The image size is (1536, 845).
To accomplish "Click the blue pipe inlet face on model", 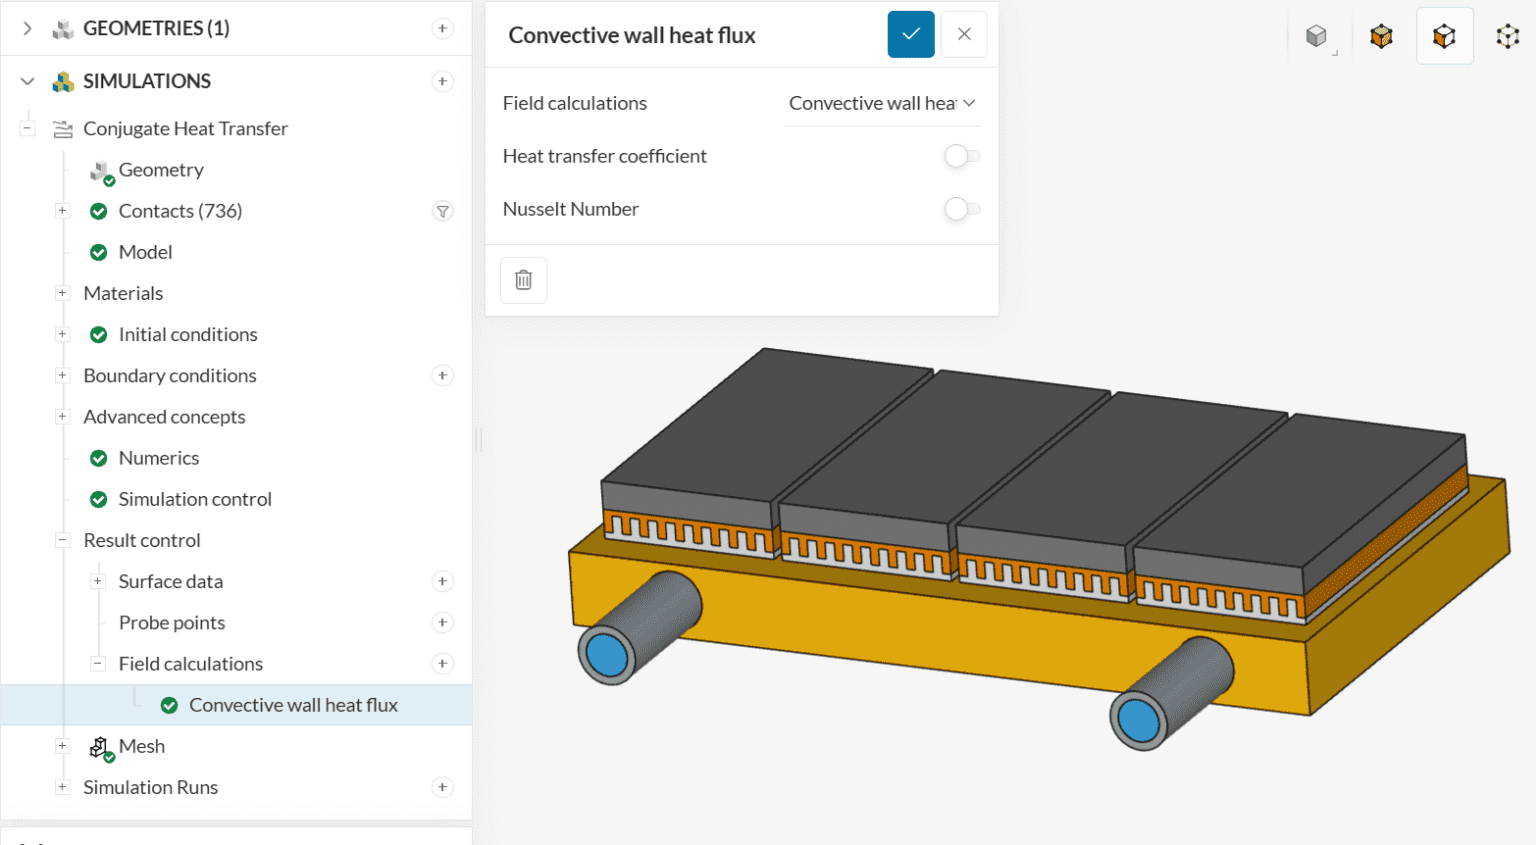I will coord(607,656).
